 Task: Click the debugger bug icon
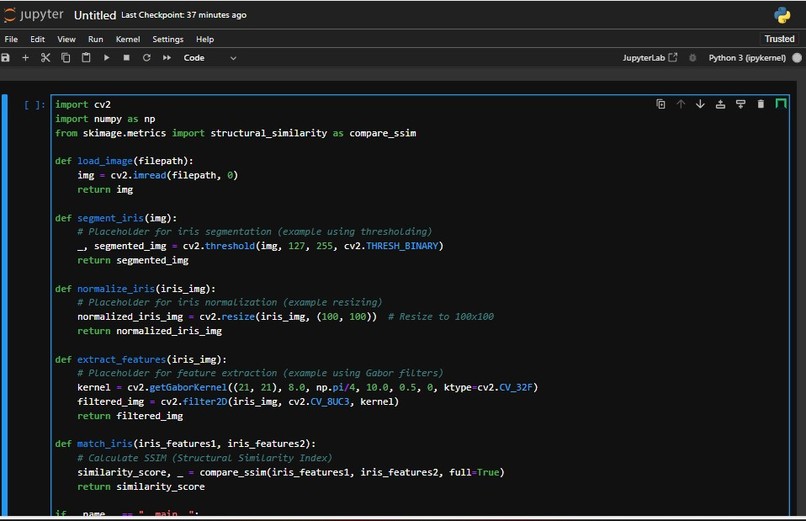pyautogui.click(x=692, y=58)
